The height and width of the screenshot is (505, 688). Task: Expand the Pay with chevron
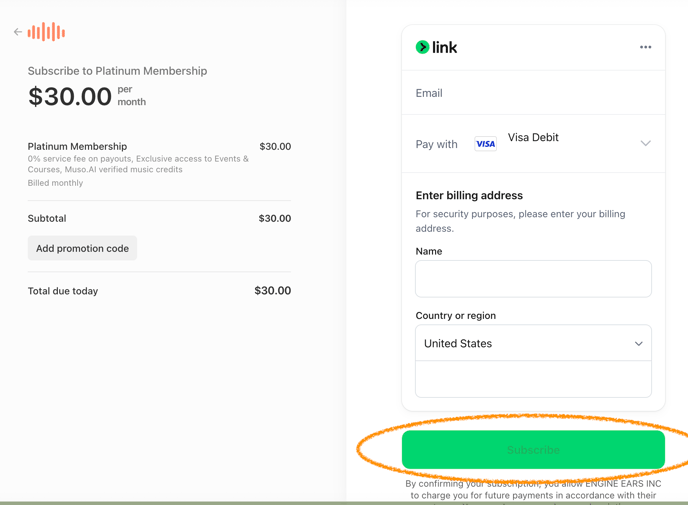pyautogui.click(x=645, y=144)
